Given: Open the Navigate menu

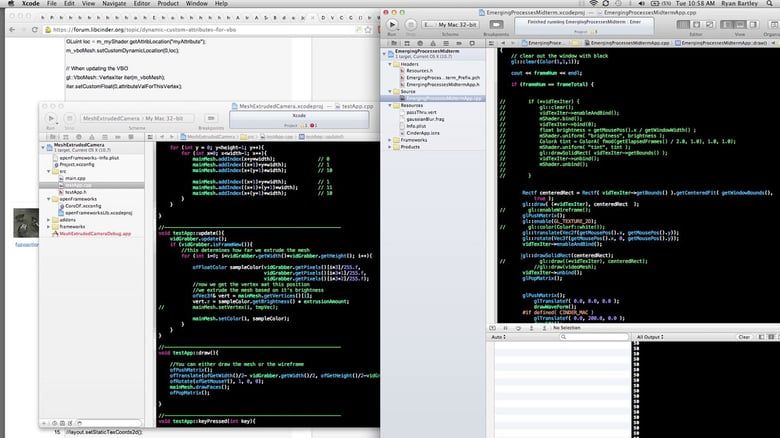Looking at the screenshot, I should coord(114,3).
